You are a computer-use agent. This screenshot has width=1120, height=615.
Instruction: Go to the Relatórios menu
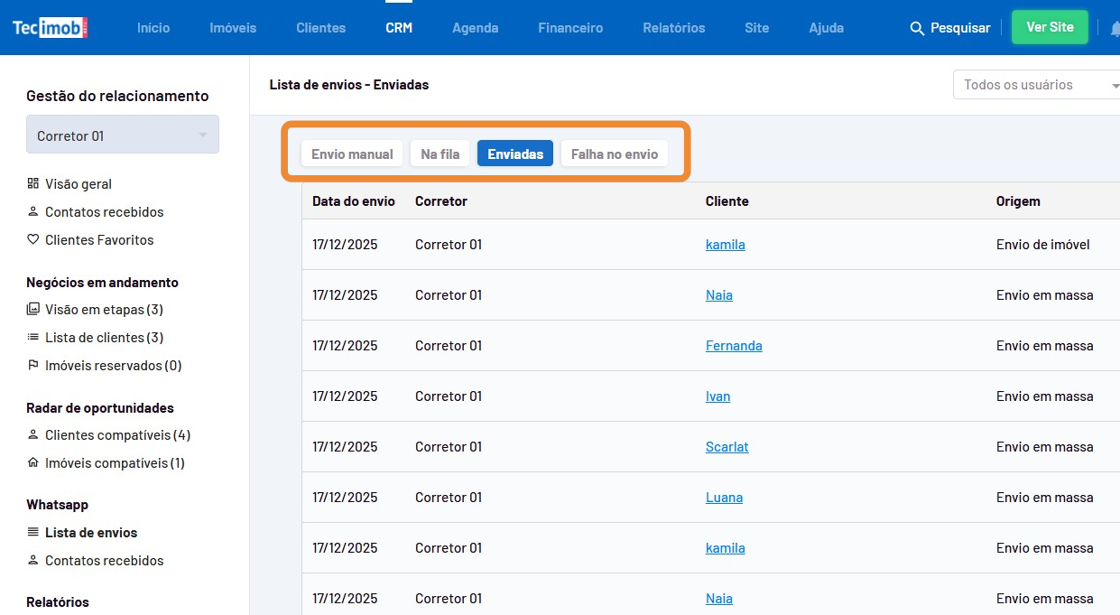coord(673,28)
